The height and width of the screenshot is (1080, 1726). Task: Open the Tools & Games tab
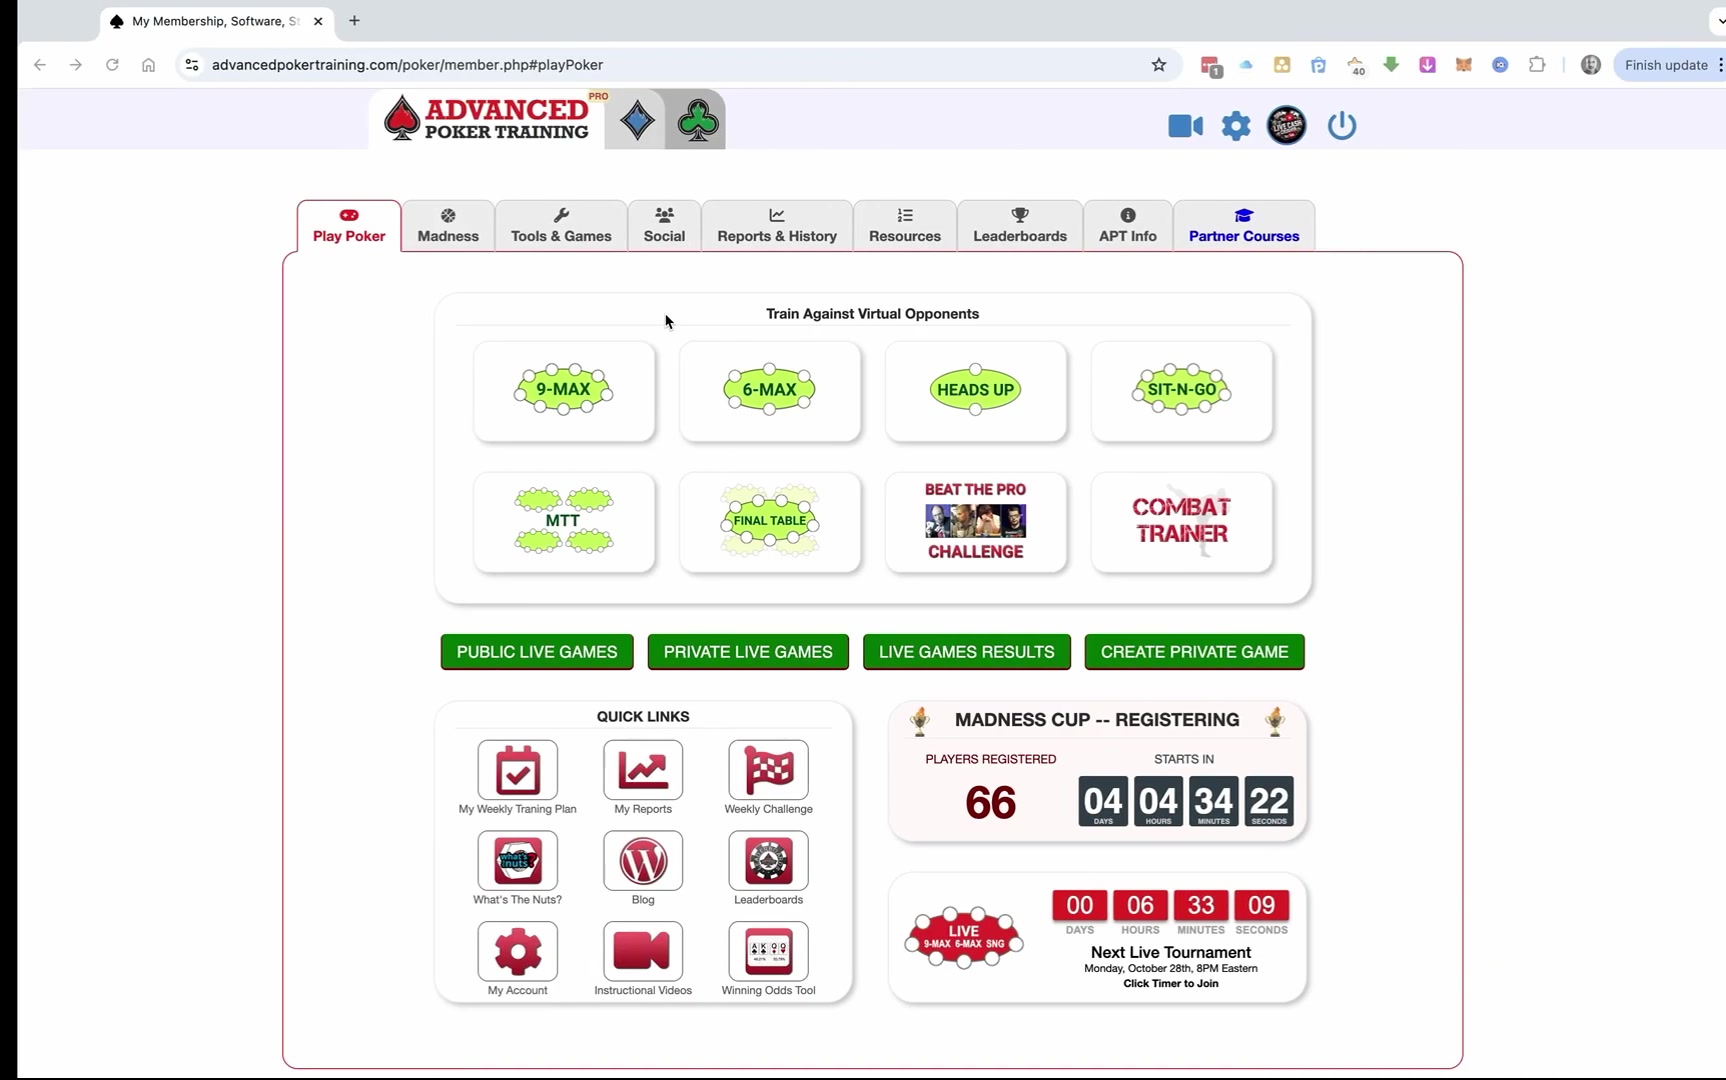(561, 226)
